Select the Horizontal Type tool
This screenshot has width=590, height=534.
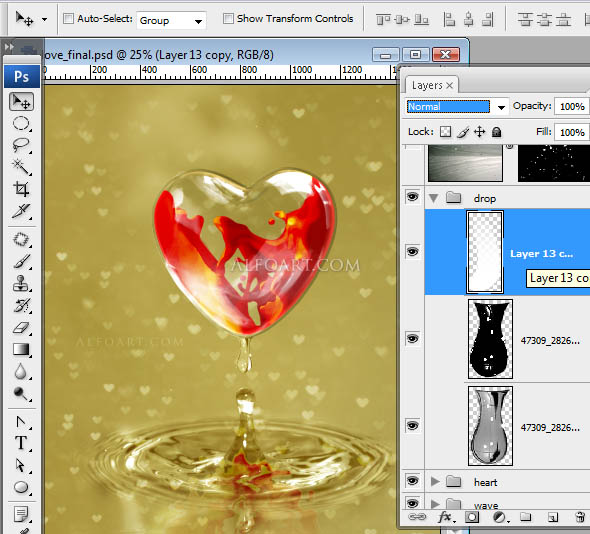(21, 443)
